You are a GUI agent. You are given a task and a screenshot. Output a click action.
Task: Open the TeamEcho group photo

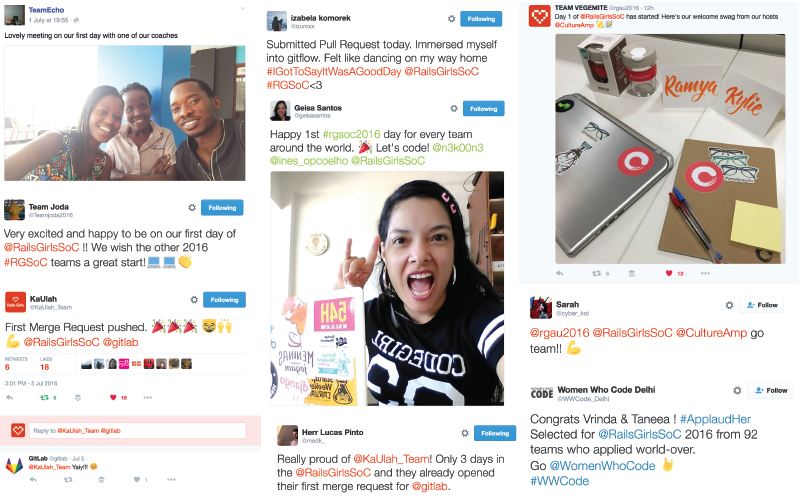coord(125,113)
